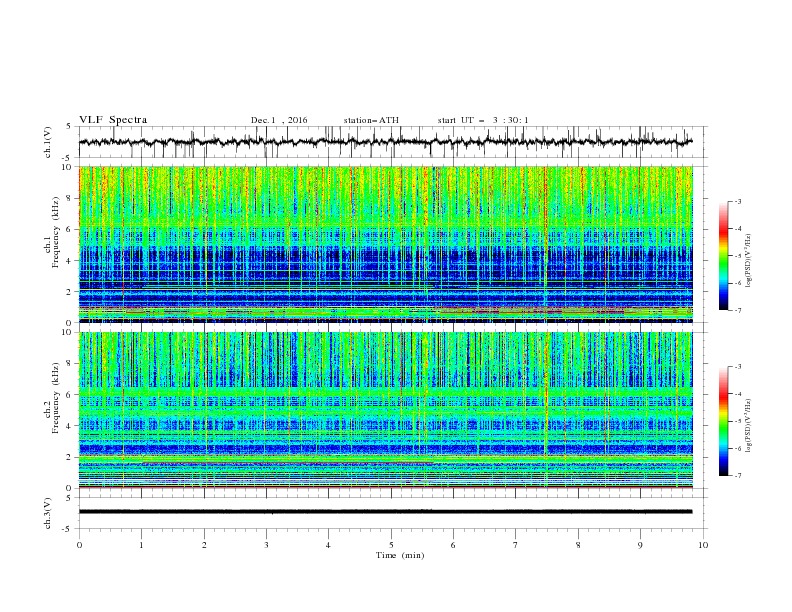
Task: Click the "10" kHz tick of ch.2 spectrogram
Action: 68,332
